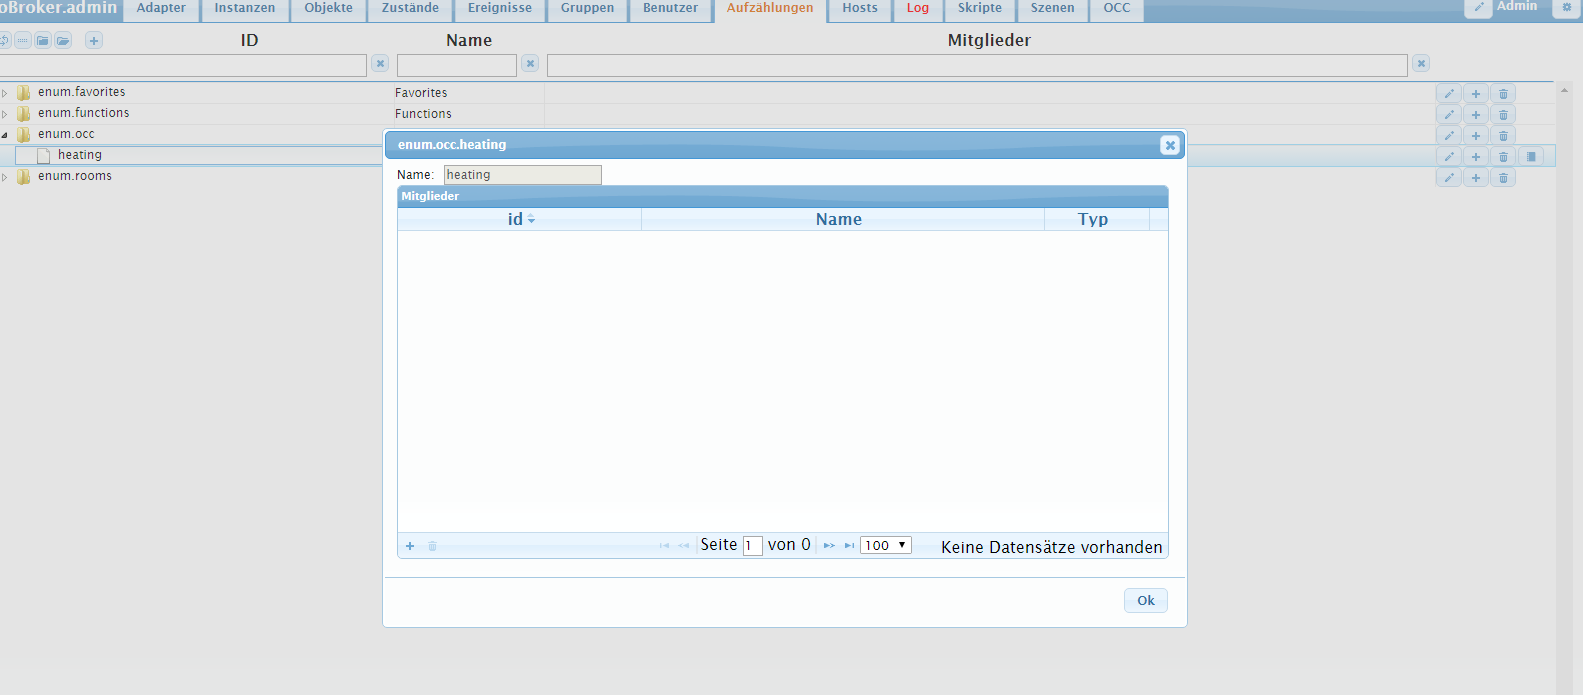Expand the enum.functions tree node
Screen dimensions: 1583x695
[4, 114]
